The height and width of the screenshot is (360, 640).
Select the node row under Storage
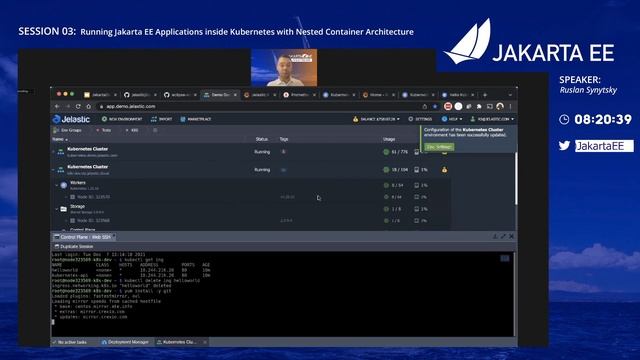(x=251, y=221)
